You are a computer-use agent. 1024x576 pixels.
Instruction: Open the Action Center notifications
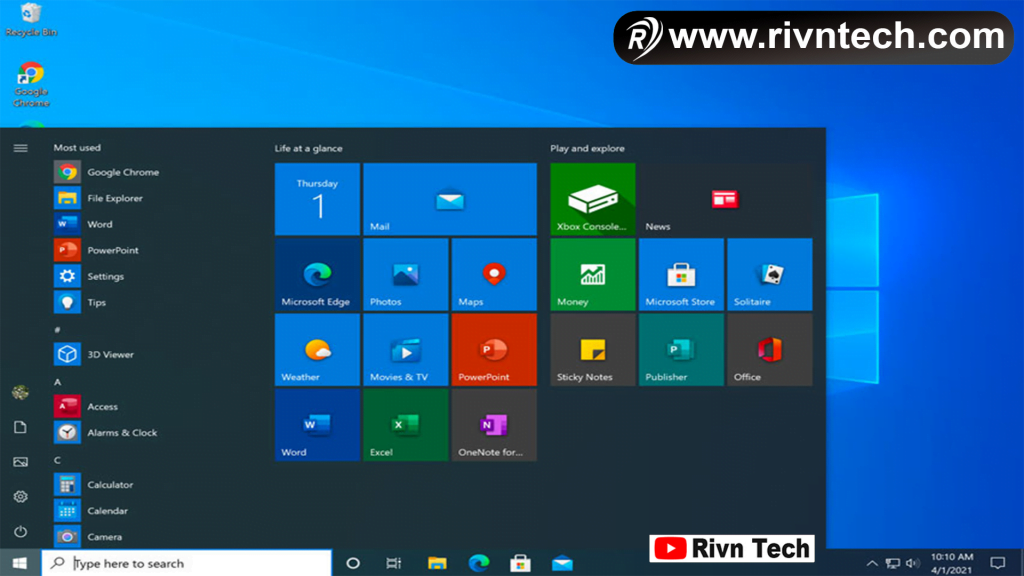click(998, 563)
